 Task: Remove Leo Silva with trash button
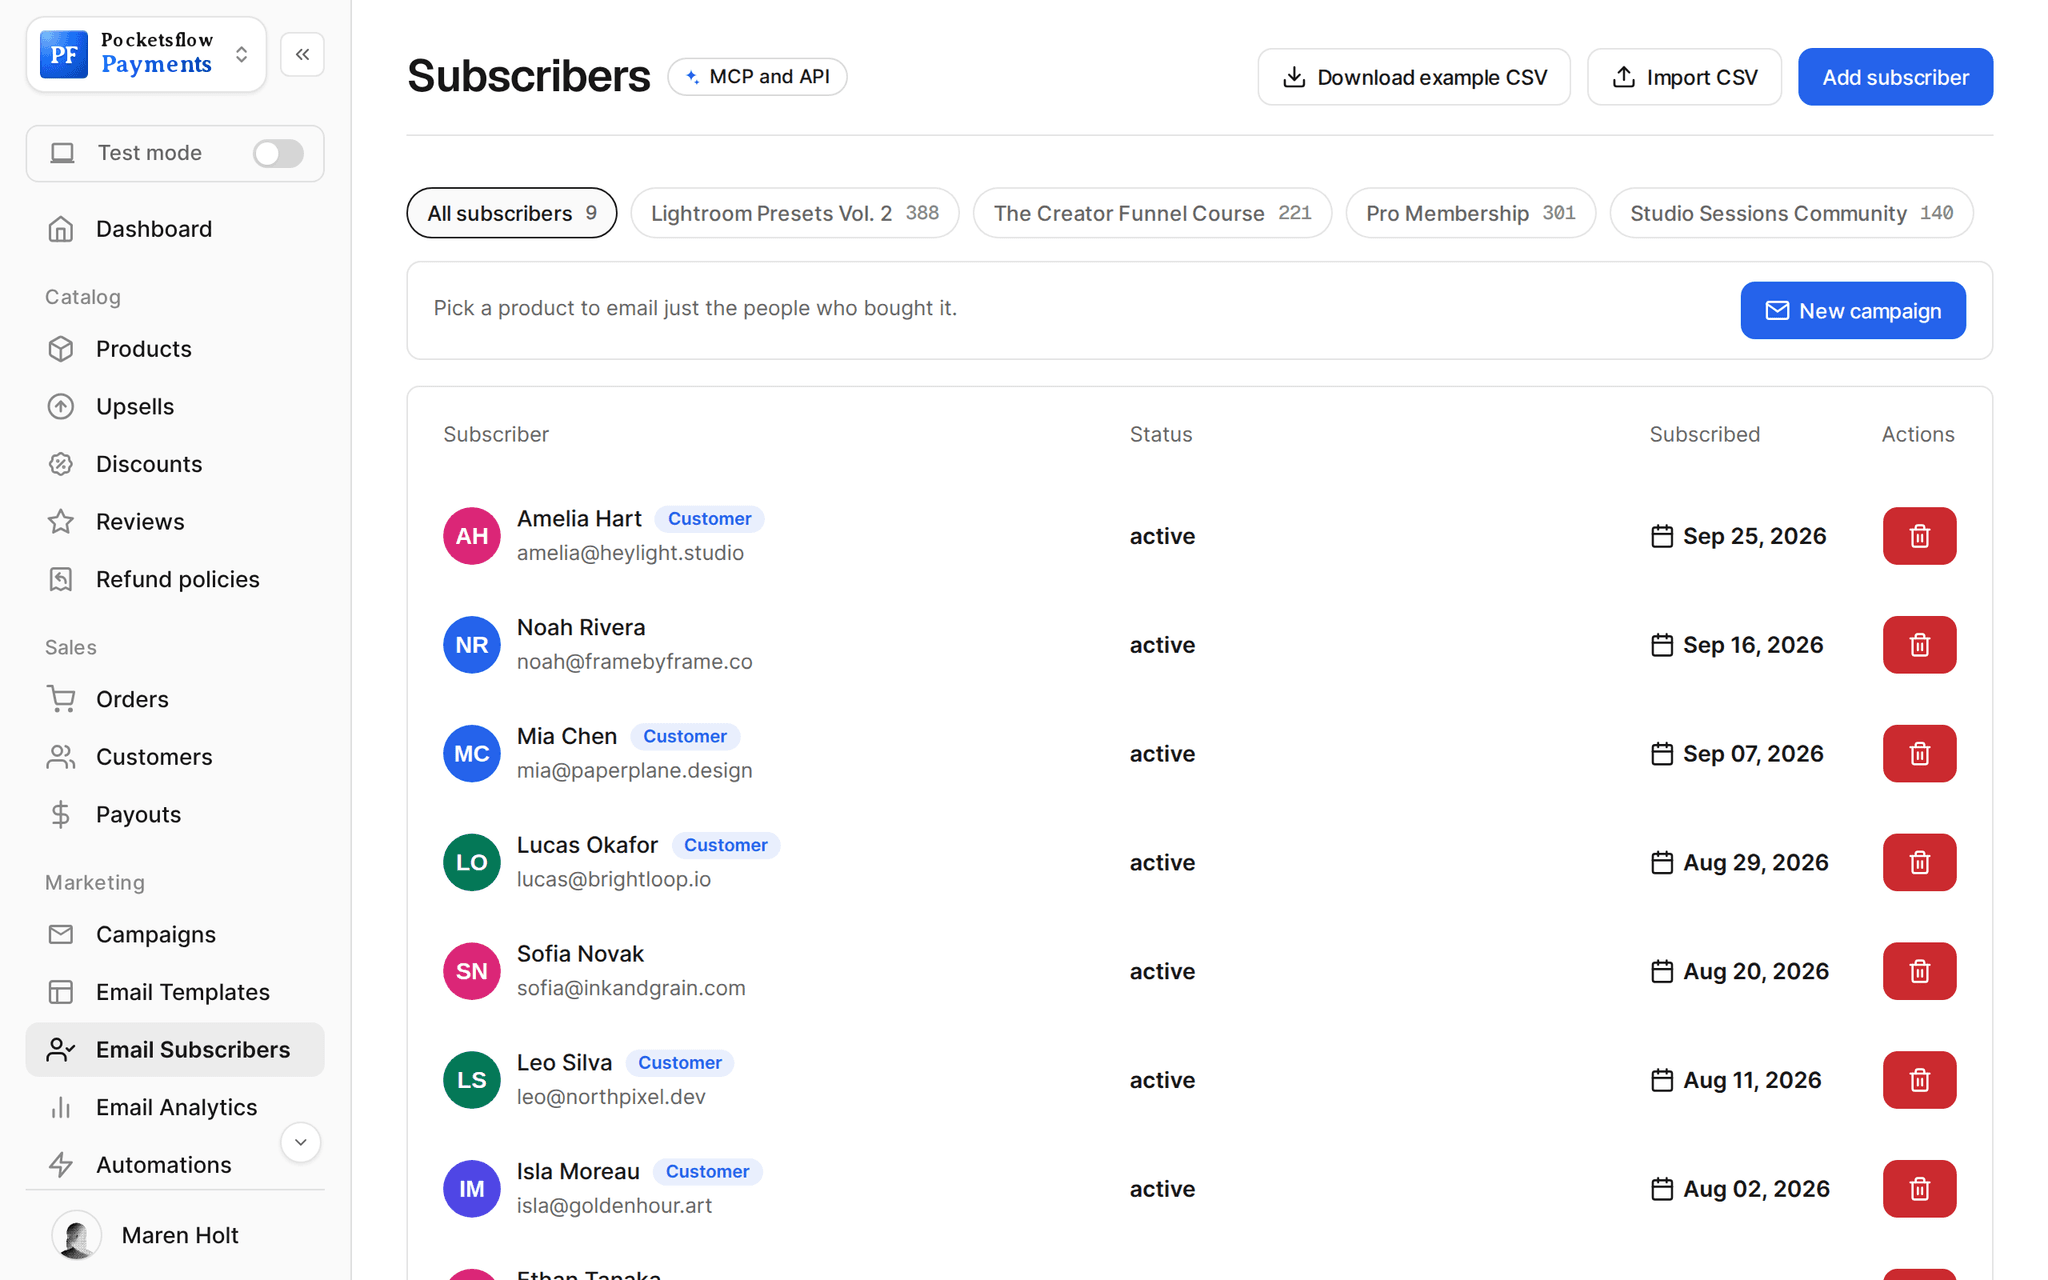[1919, 1080]
